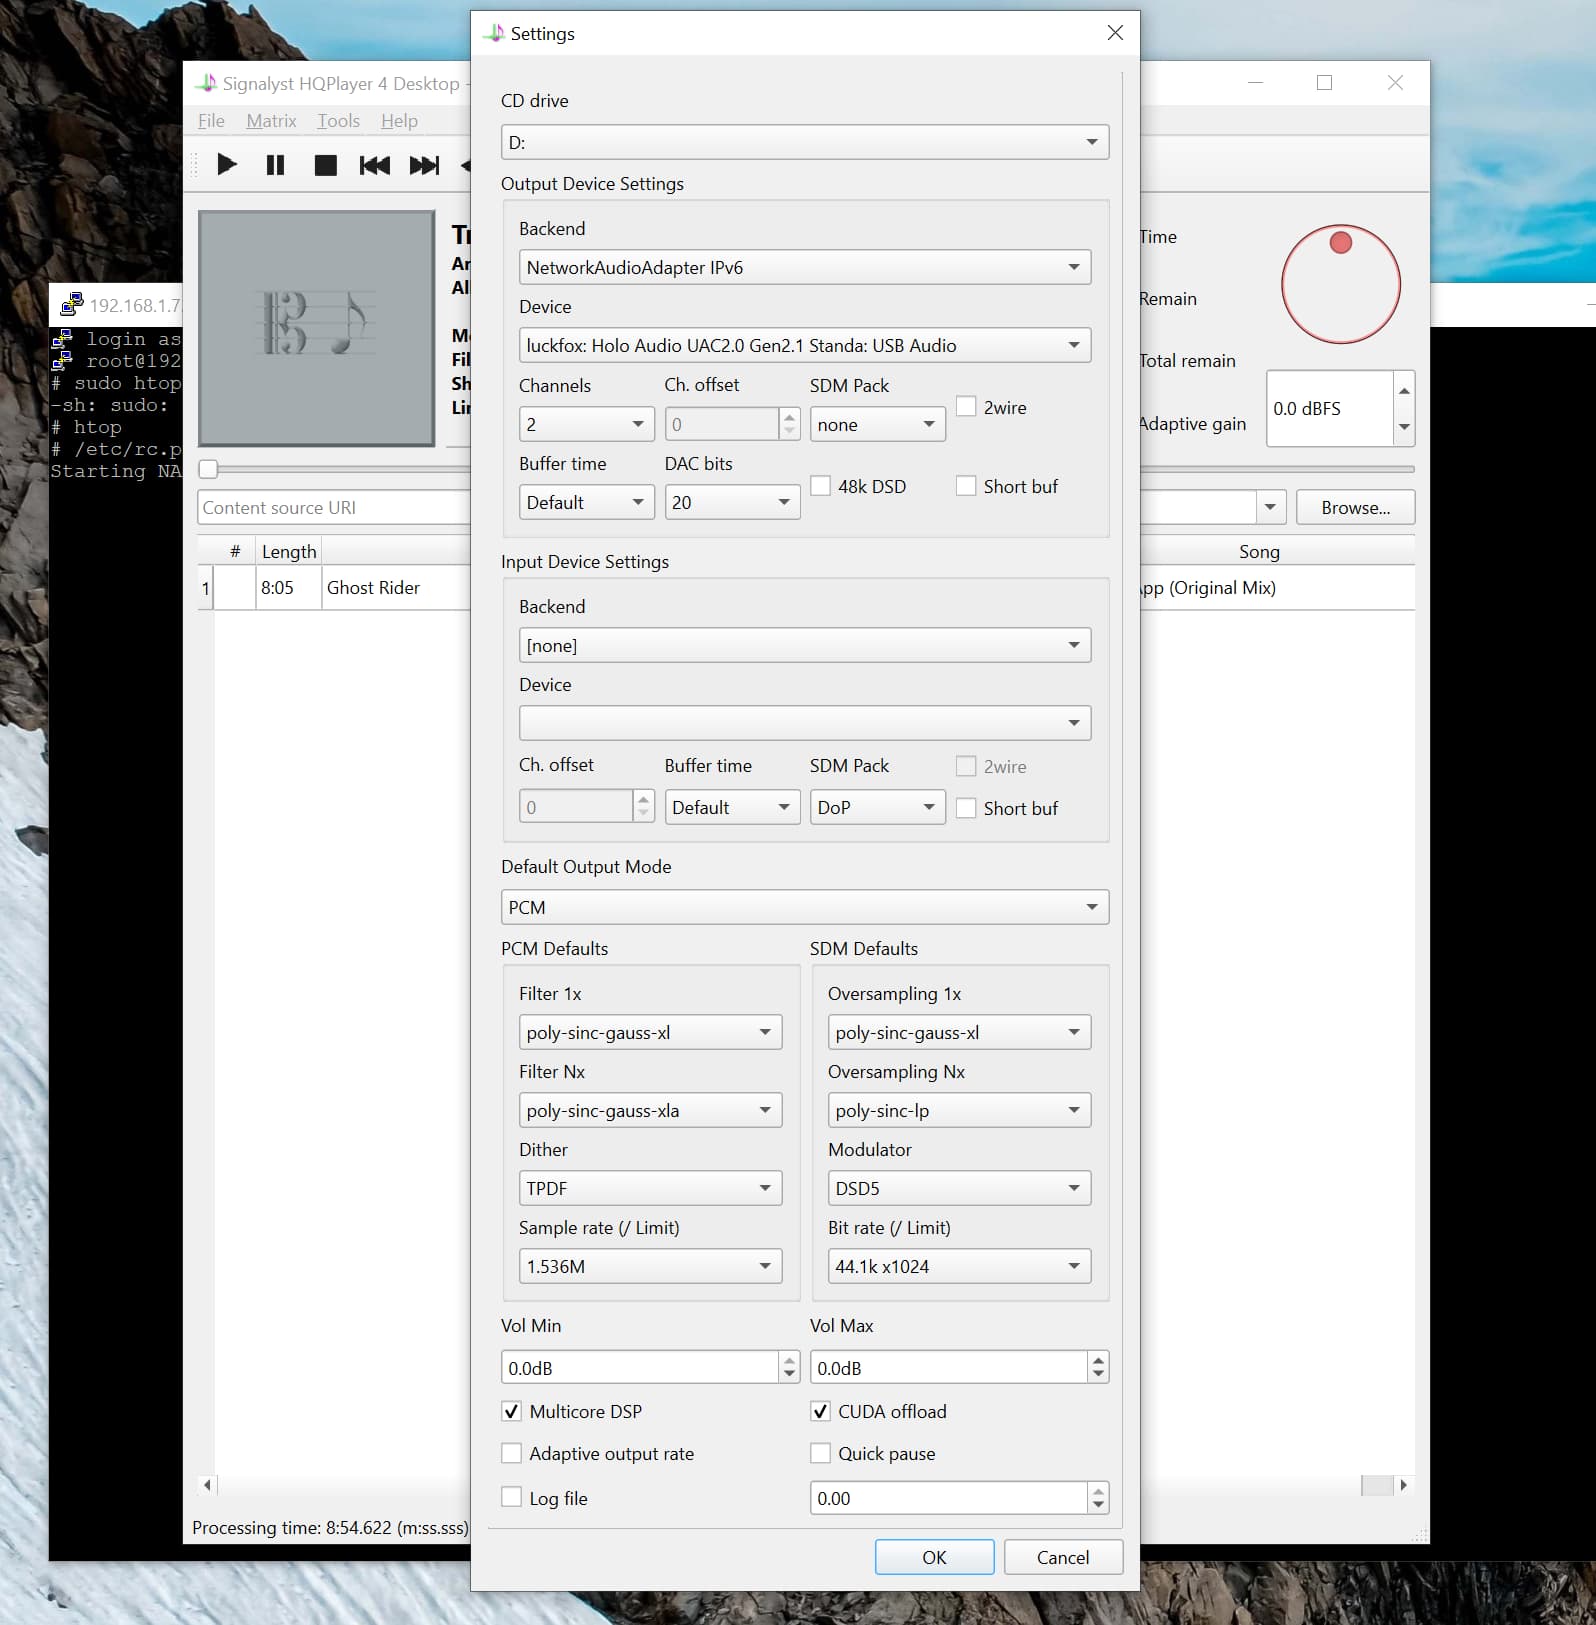Increase the Vol Min spinner value

pos(790,1359)
